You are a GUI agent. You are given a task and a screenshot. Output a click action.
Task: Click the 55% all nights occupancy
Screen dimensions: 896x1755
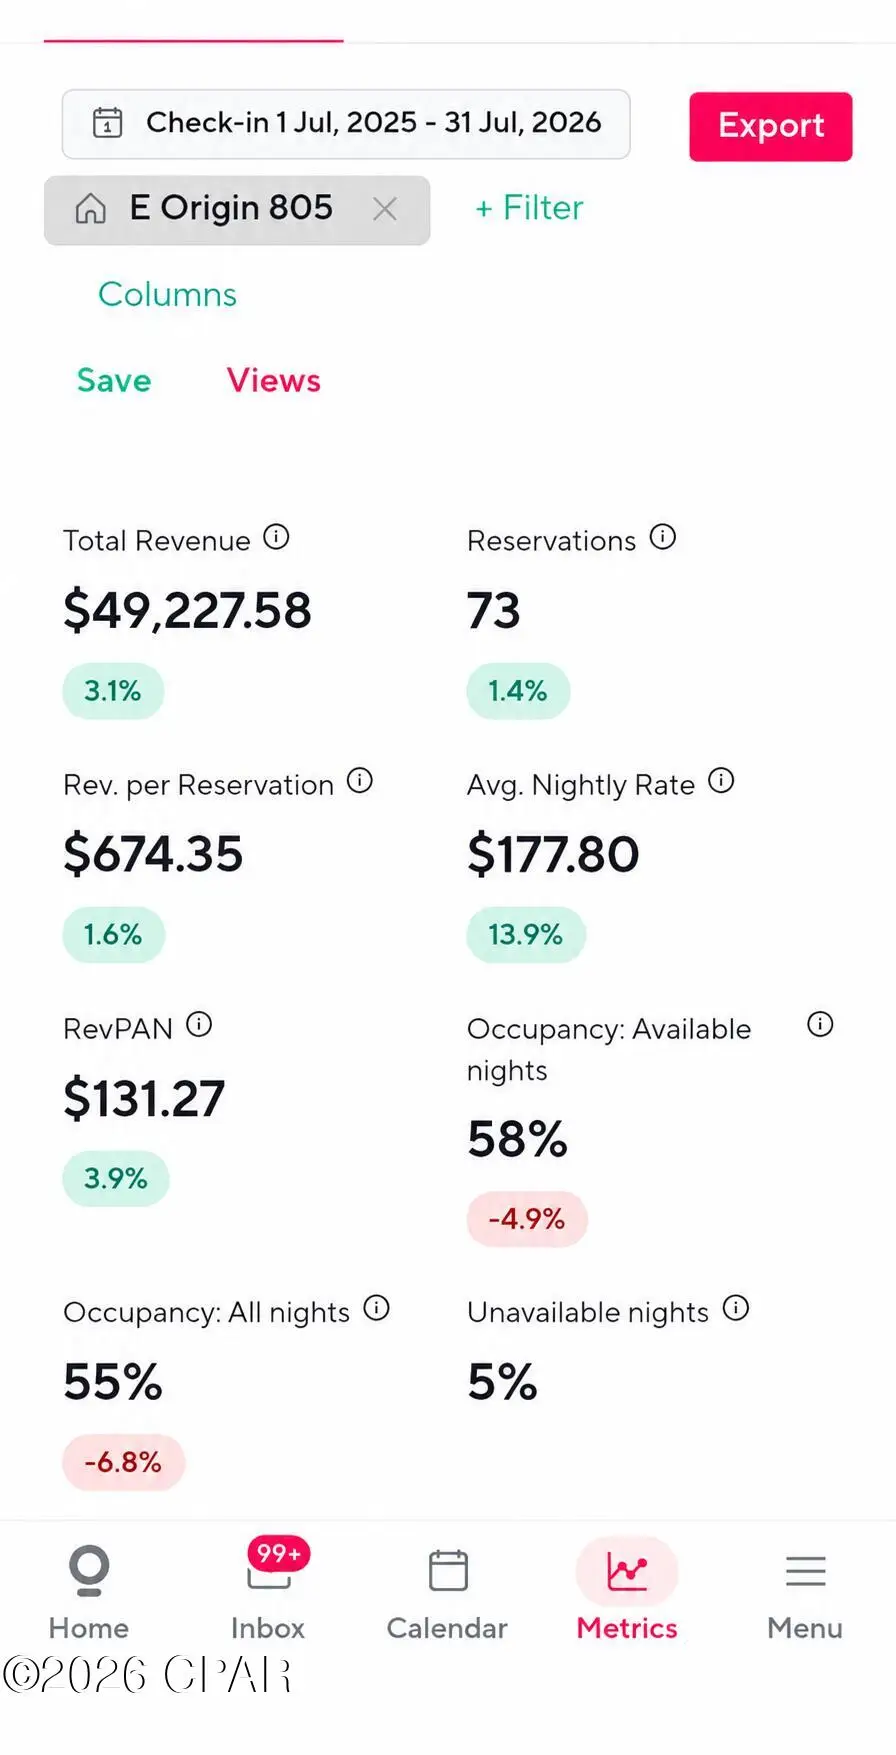pyautogui.click(x=113, y=1382)
